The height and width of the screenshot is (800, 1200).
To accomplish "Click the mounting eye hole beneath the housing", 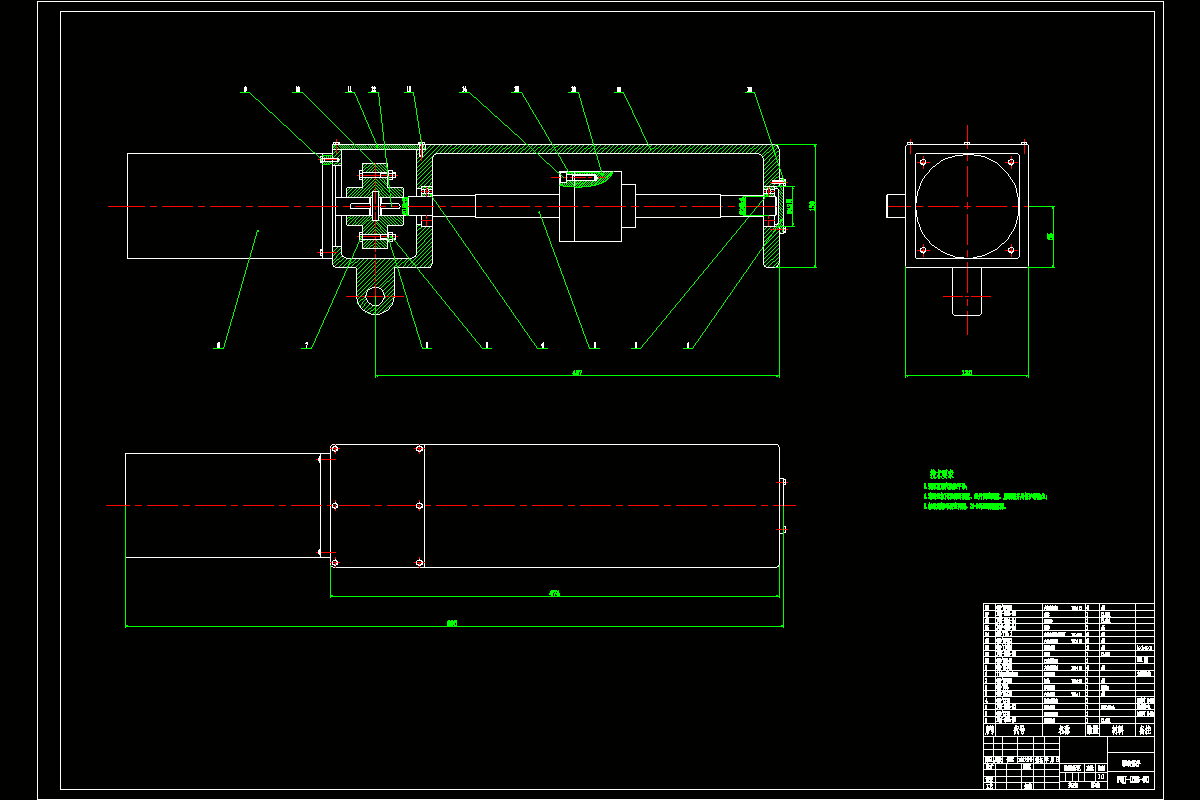I will coord(375,296).
